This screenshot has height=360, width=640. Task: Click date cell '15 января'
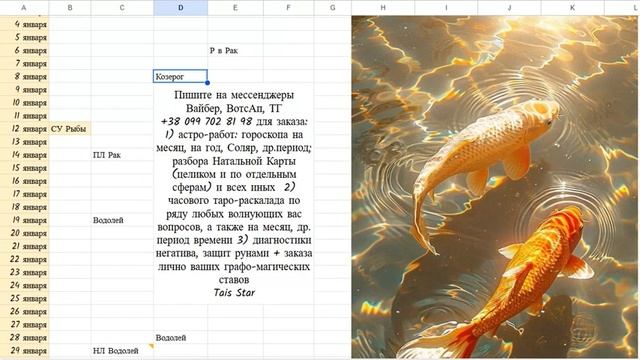[x=24, y=168]
